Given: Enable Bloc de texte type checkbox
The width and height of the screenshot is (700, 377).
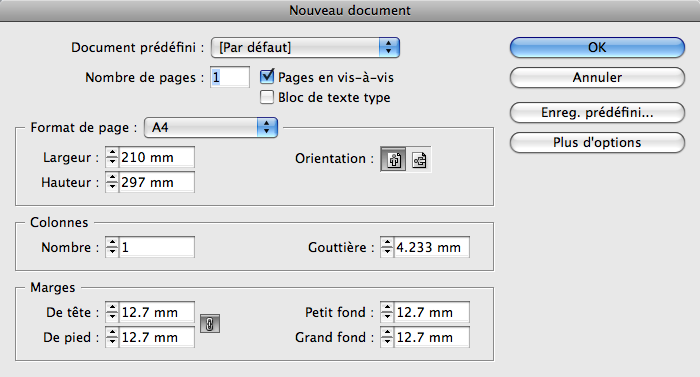Looking at the screenshot, I should coord(267,97).
